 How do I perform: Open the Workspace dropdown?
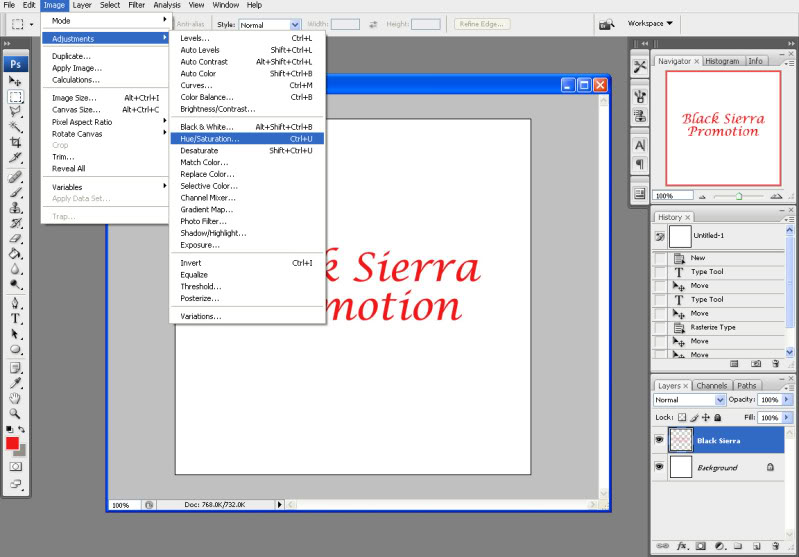pyautogui.click(x=650, y=23)
